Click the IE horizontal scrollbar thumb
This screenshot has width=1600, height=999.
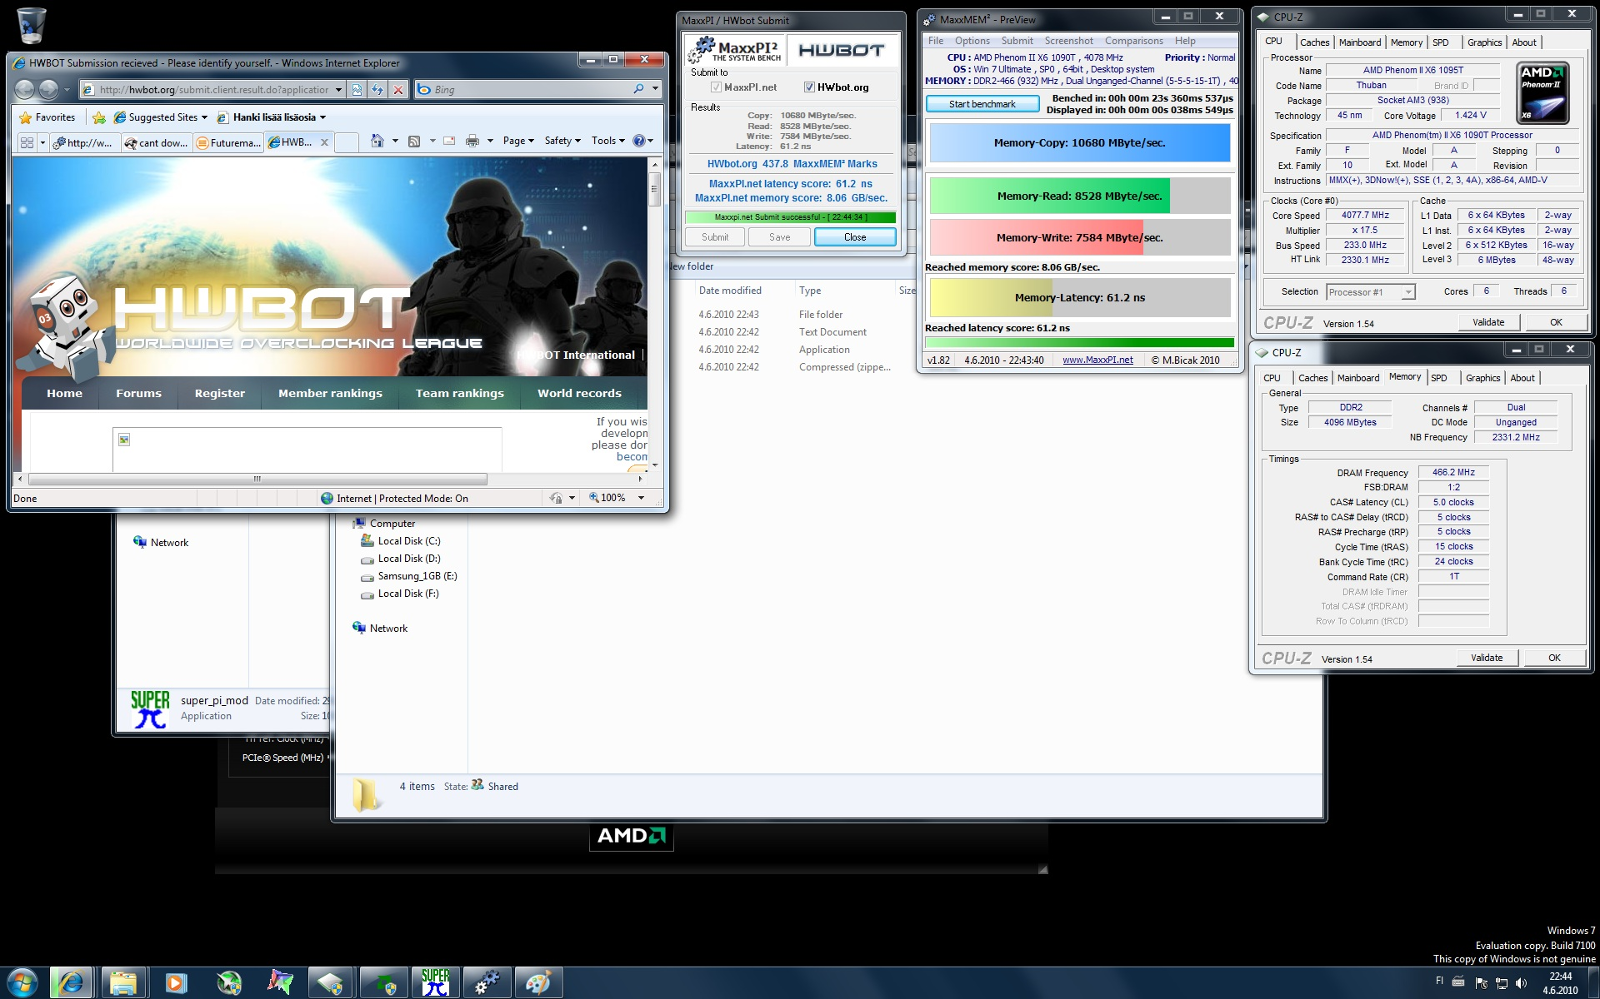pos(257,479)
